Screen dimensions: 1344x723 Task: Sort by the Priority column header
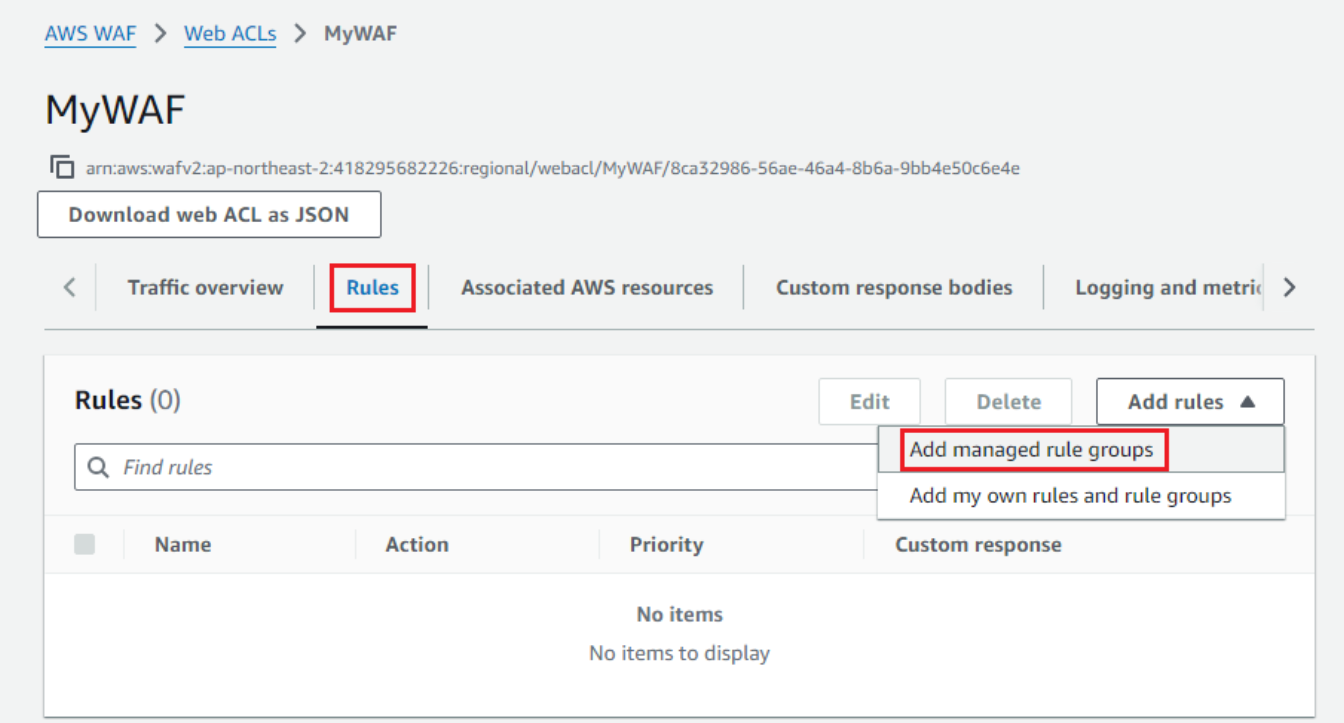pos(666,545)
